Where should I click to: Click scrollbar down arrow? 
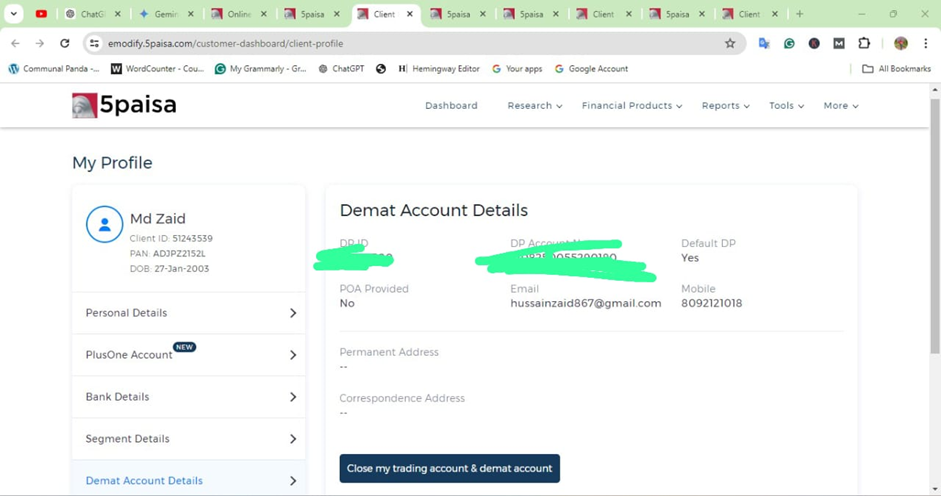[934, 490]
